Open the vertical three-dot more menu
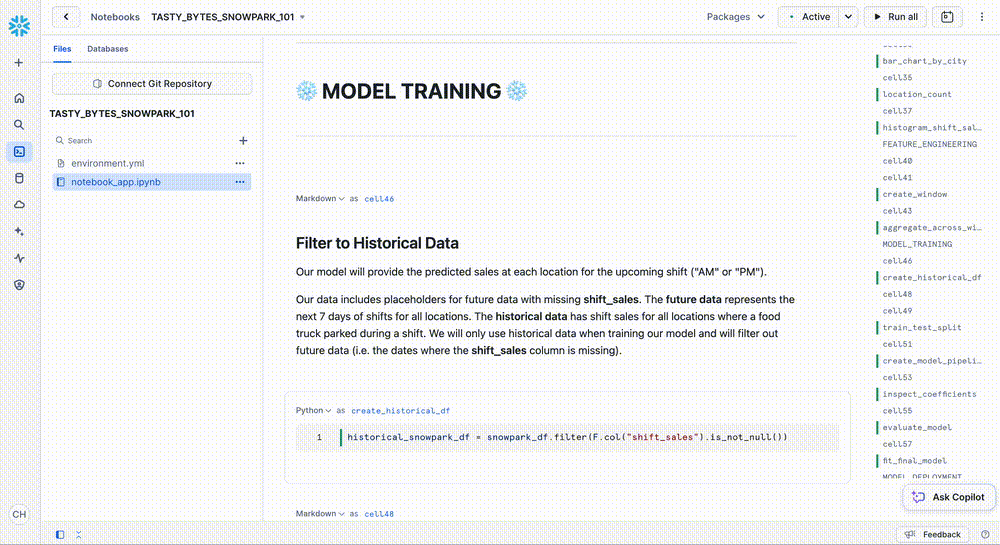The height and width of the screenshot is (545, 1000). coord(982,17)
